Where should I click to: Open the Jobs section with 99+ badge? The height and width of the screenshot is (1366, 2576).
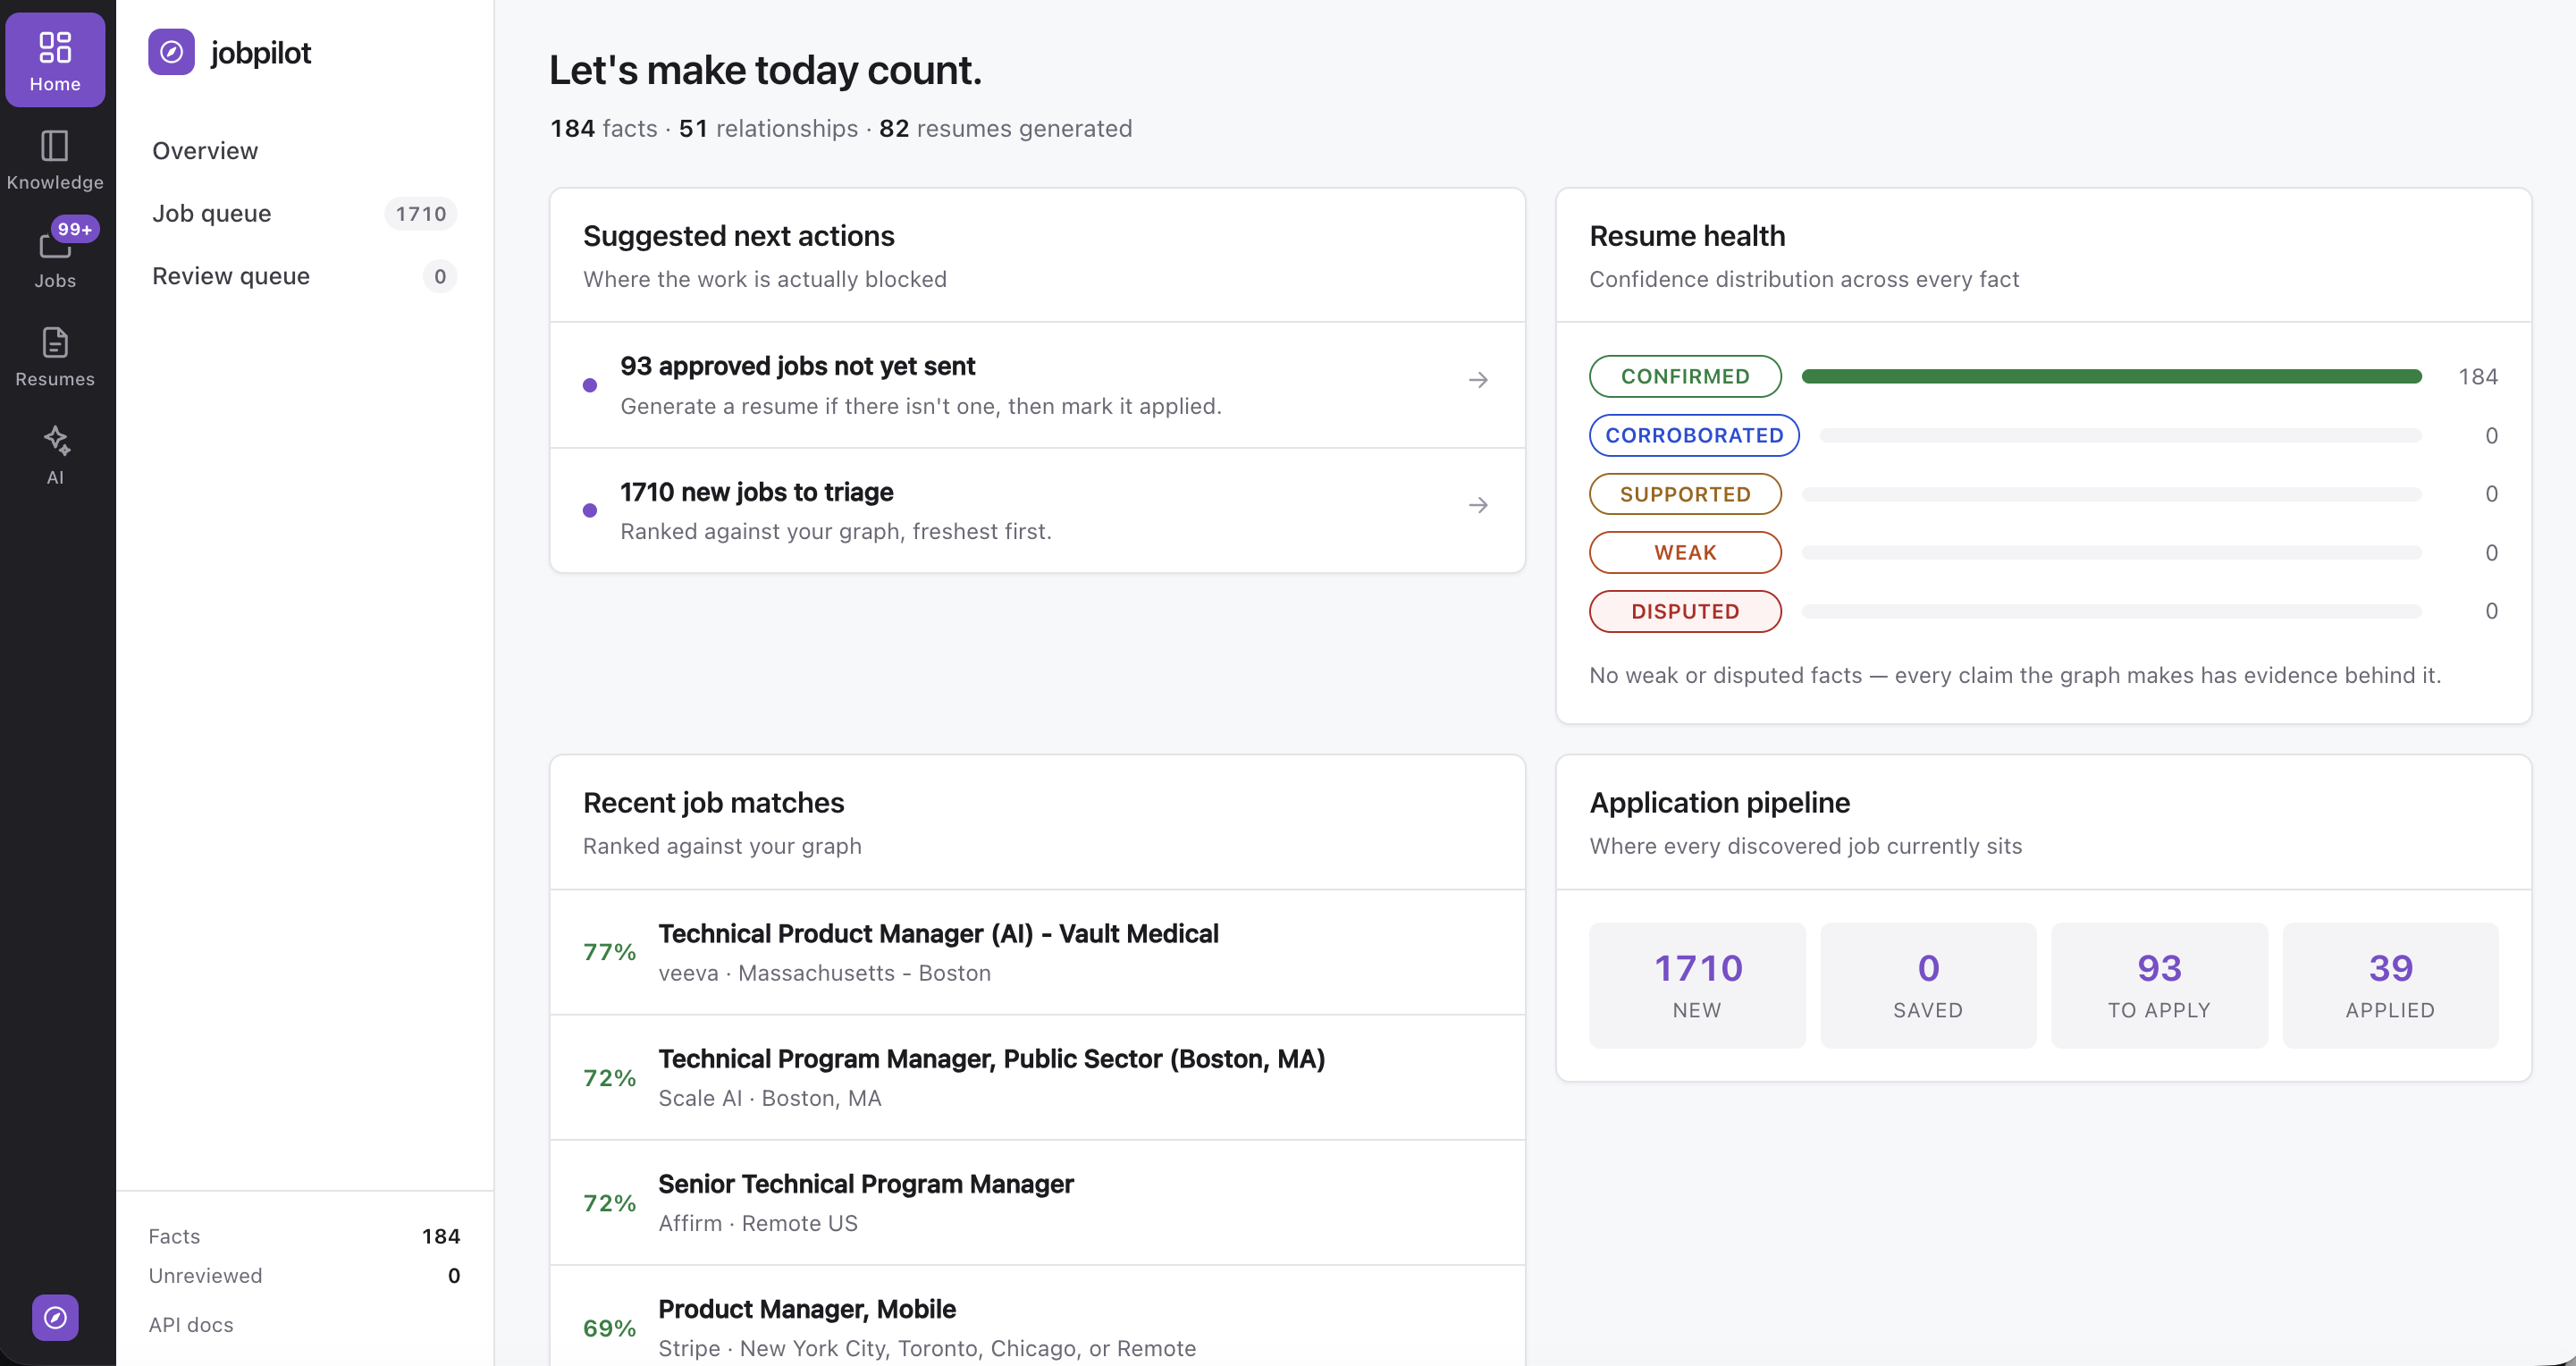pos(55,256)
